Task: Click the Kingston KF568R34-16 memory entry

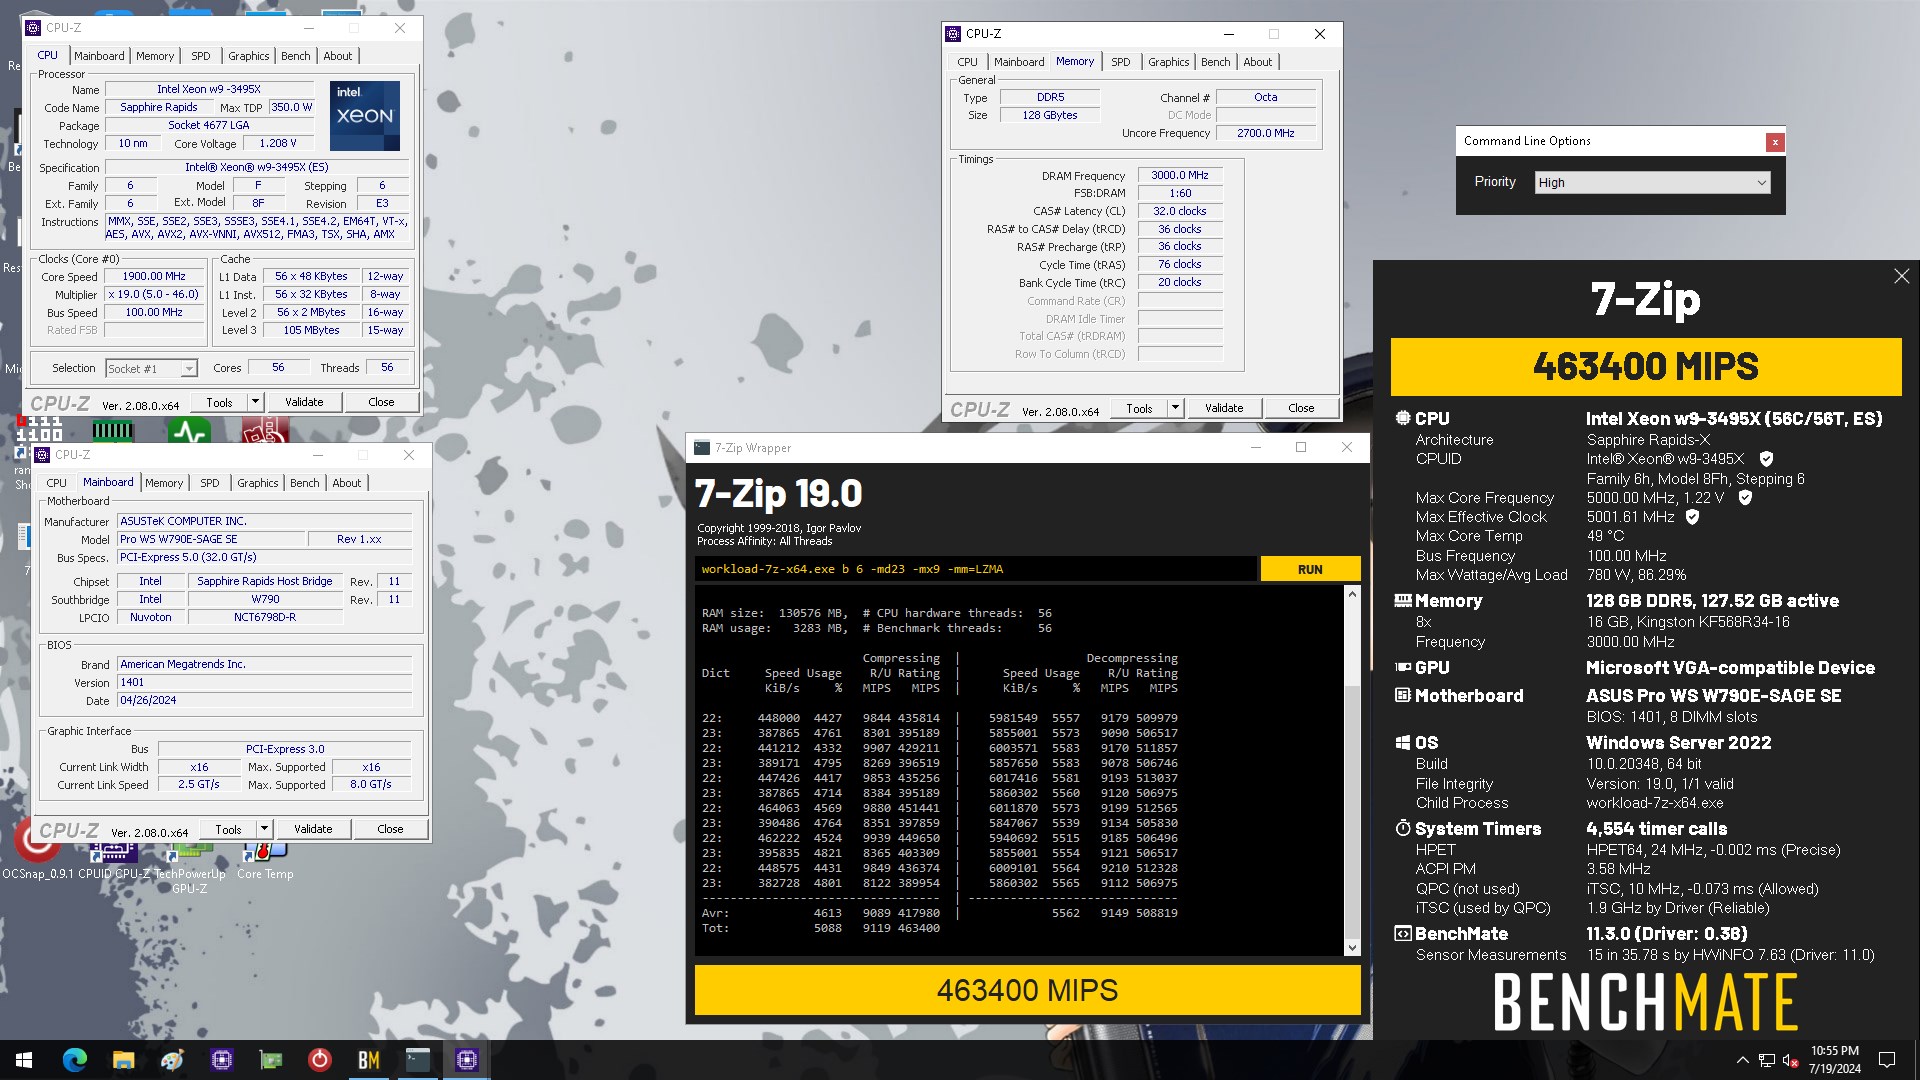Action: pos(1689,622)
